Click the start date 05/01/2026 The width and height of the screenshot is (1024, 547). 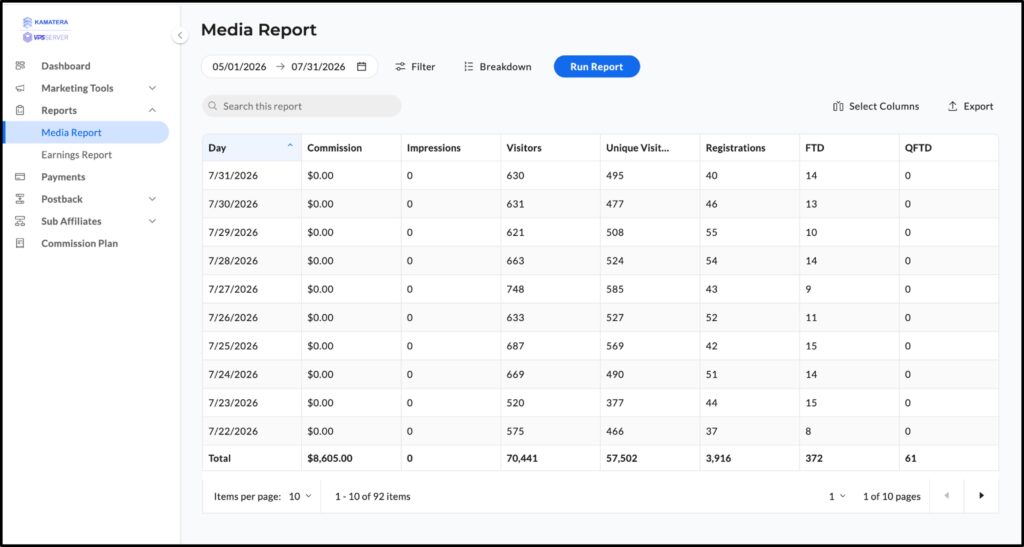click(240, 67)
